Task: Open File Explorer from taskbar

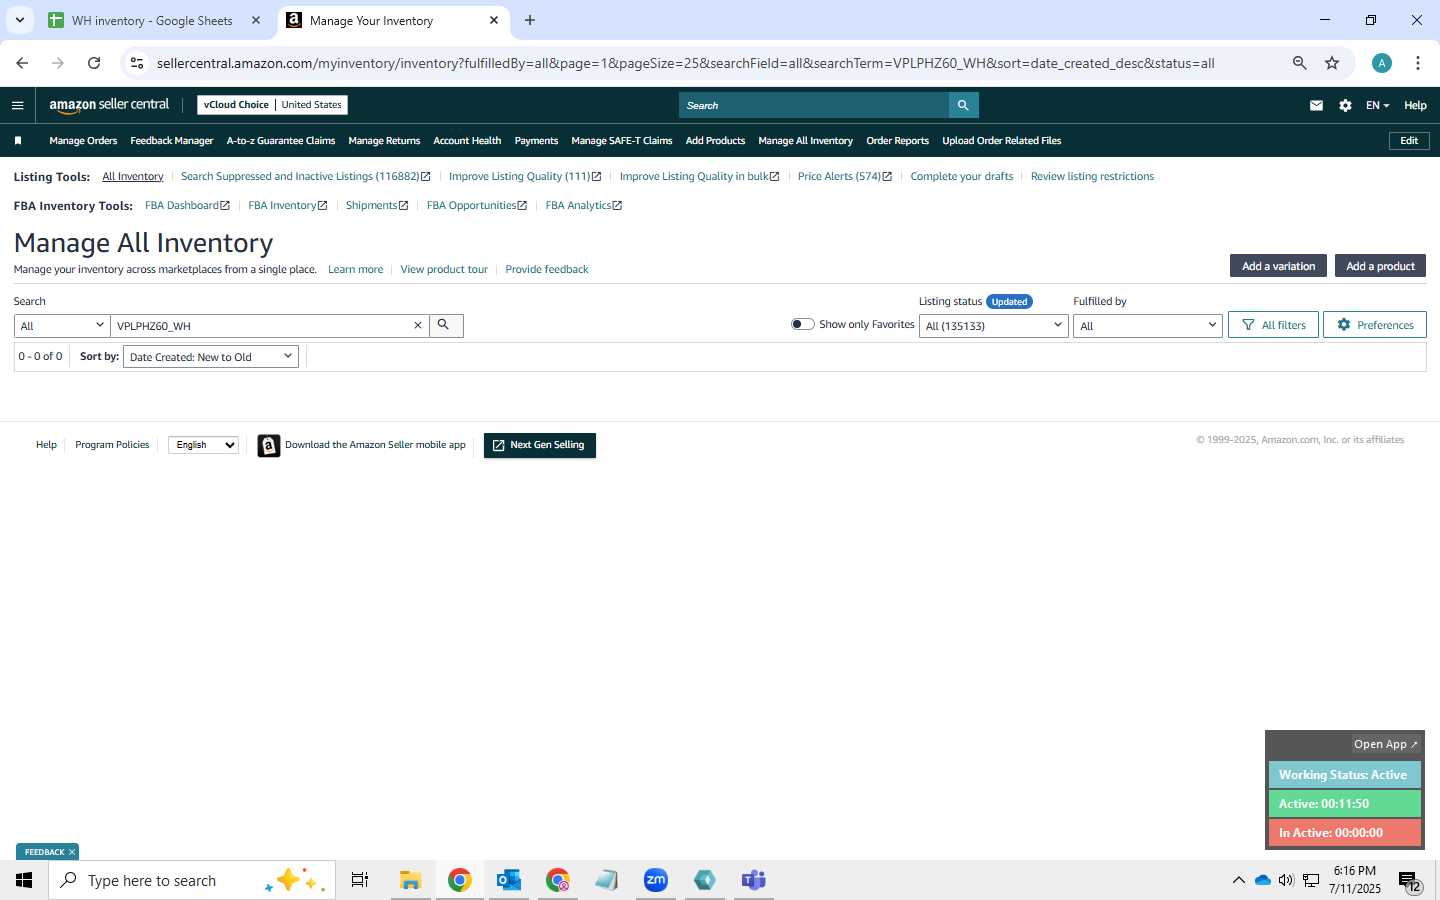Action: 410,880
